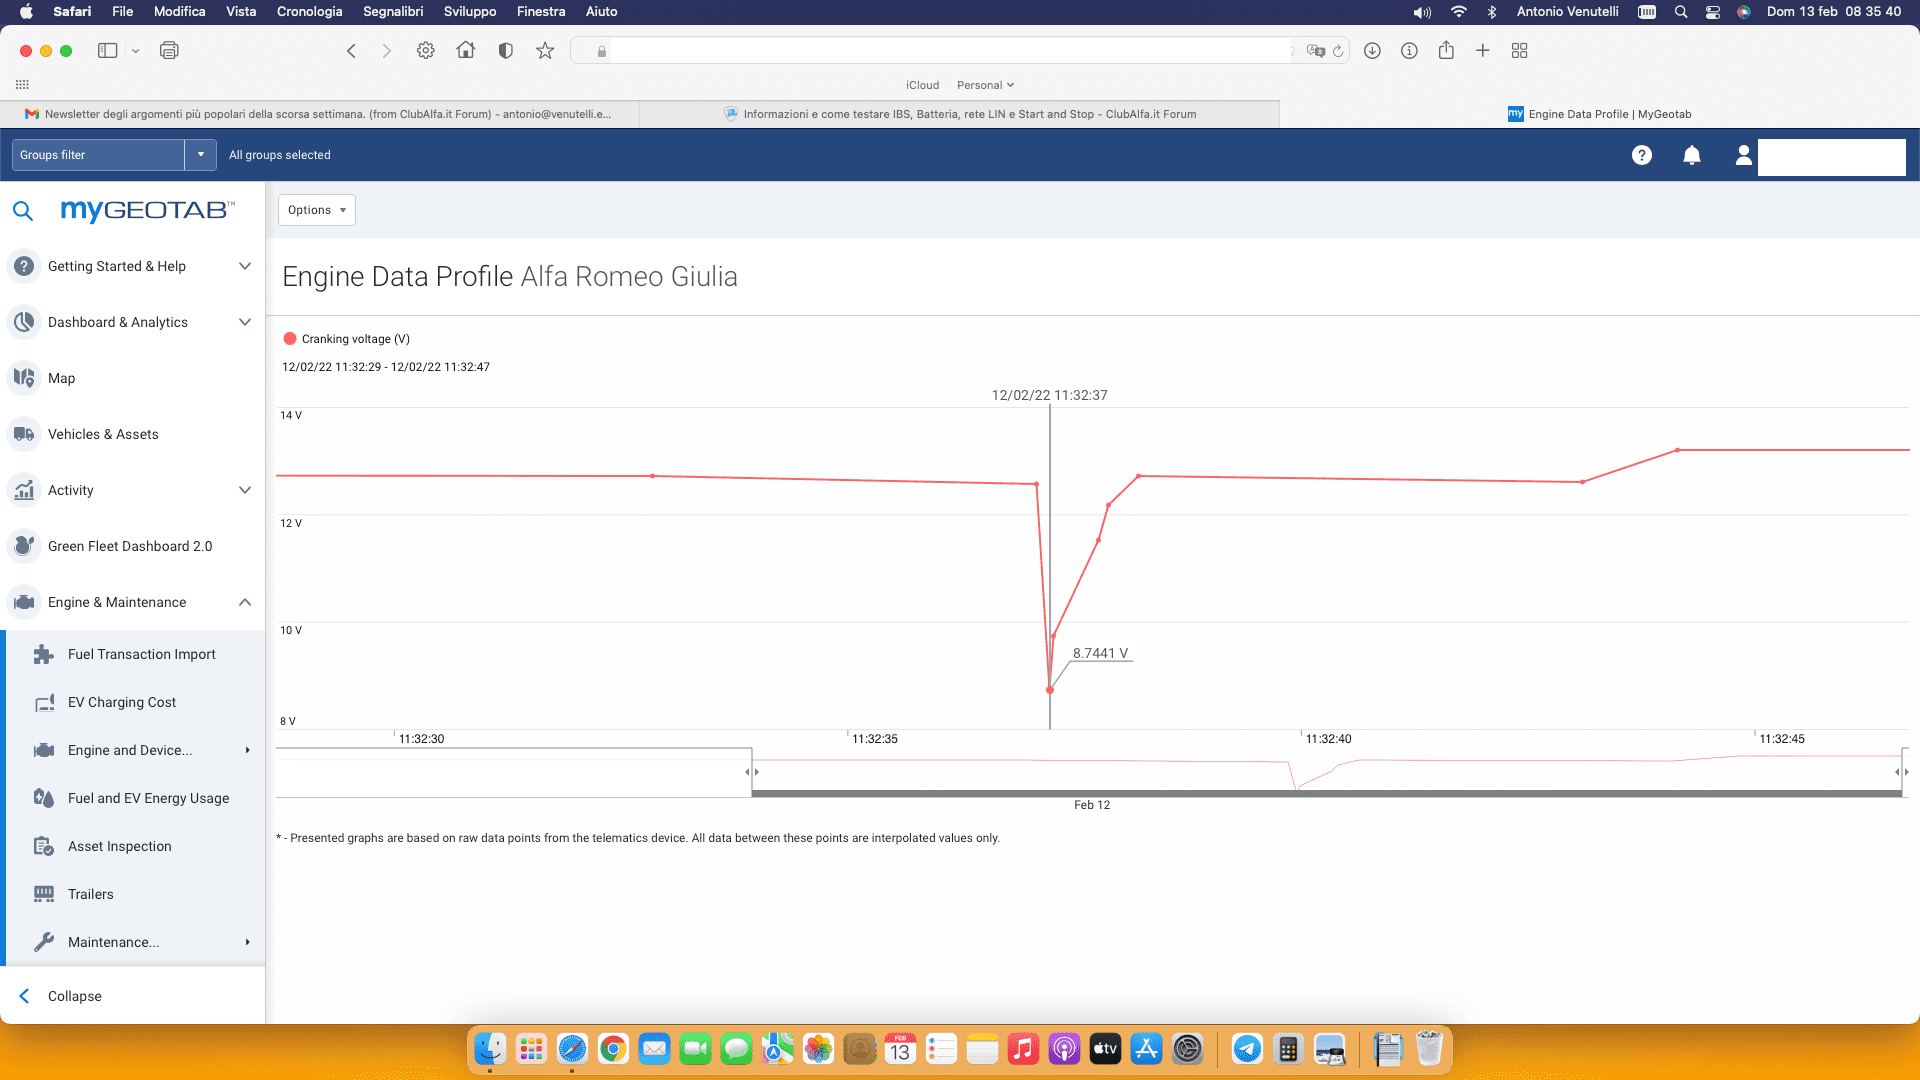Open Fuel Transaction Import page
The height and width of the screenshot is (1080, 1920).
[x=142, y=654]
